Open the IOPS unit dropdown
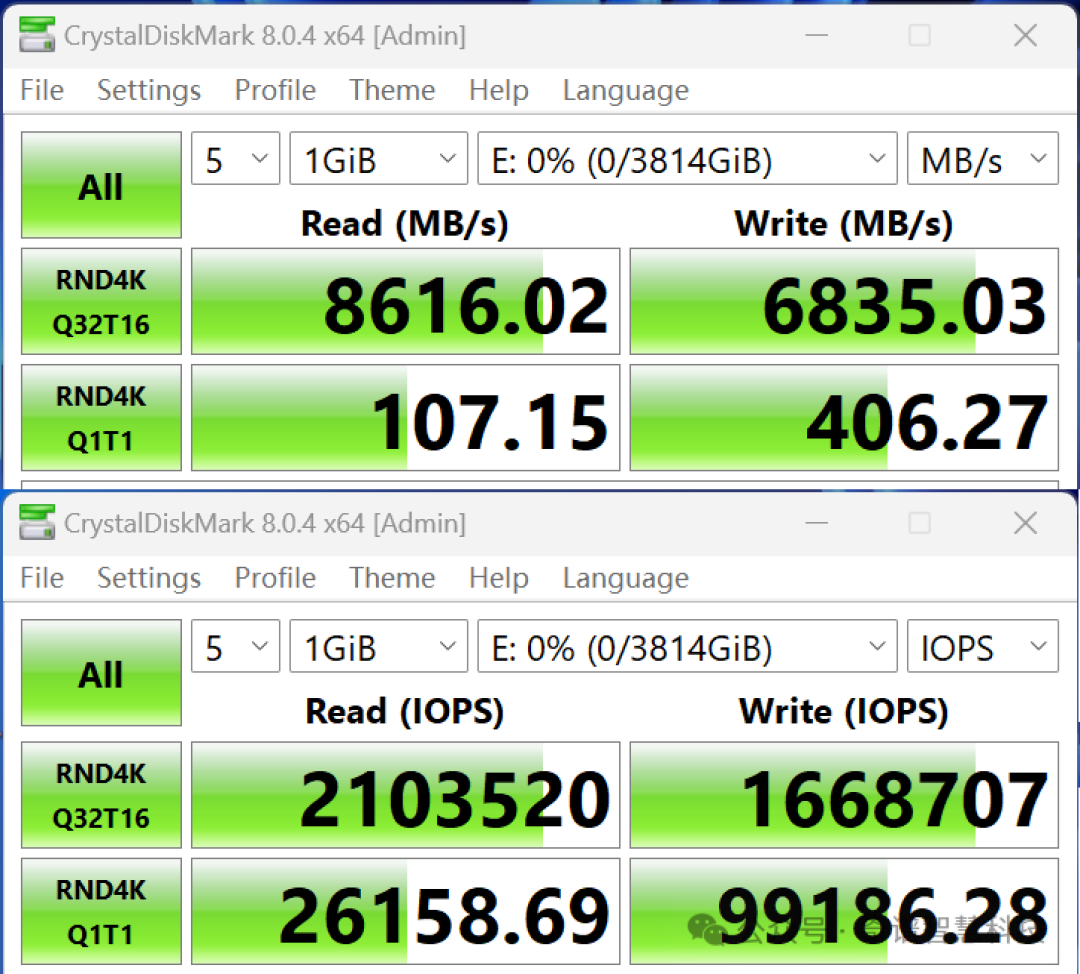The image size is (1080, 974). [x=982, y=646]
